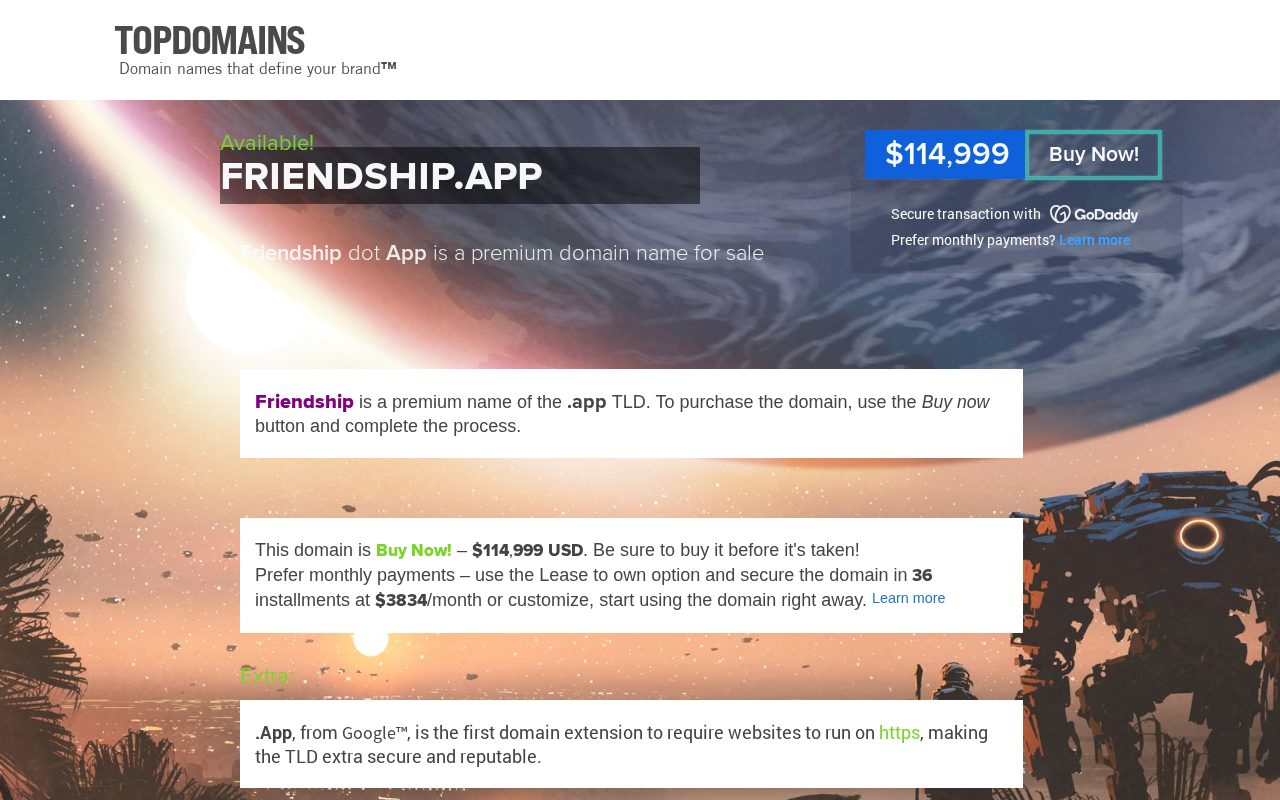Click the purple Friendship word
1280x800 pixels.
click(x=304, y=402)
